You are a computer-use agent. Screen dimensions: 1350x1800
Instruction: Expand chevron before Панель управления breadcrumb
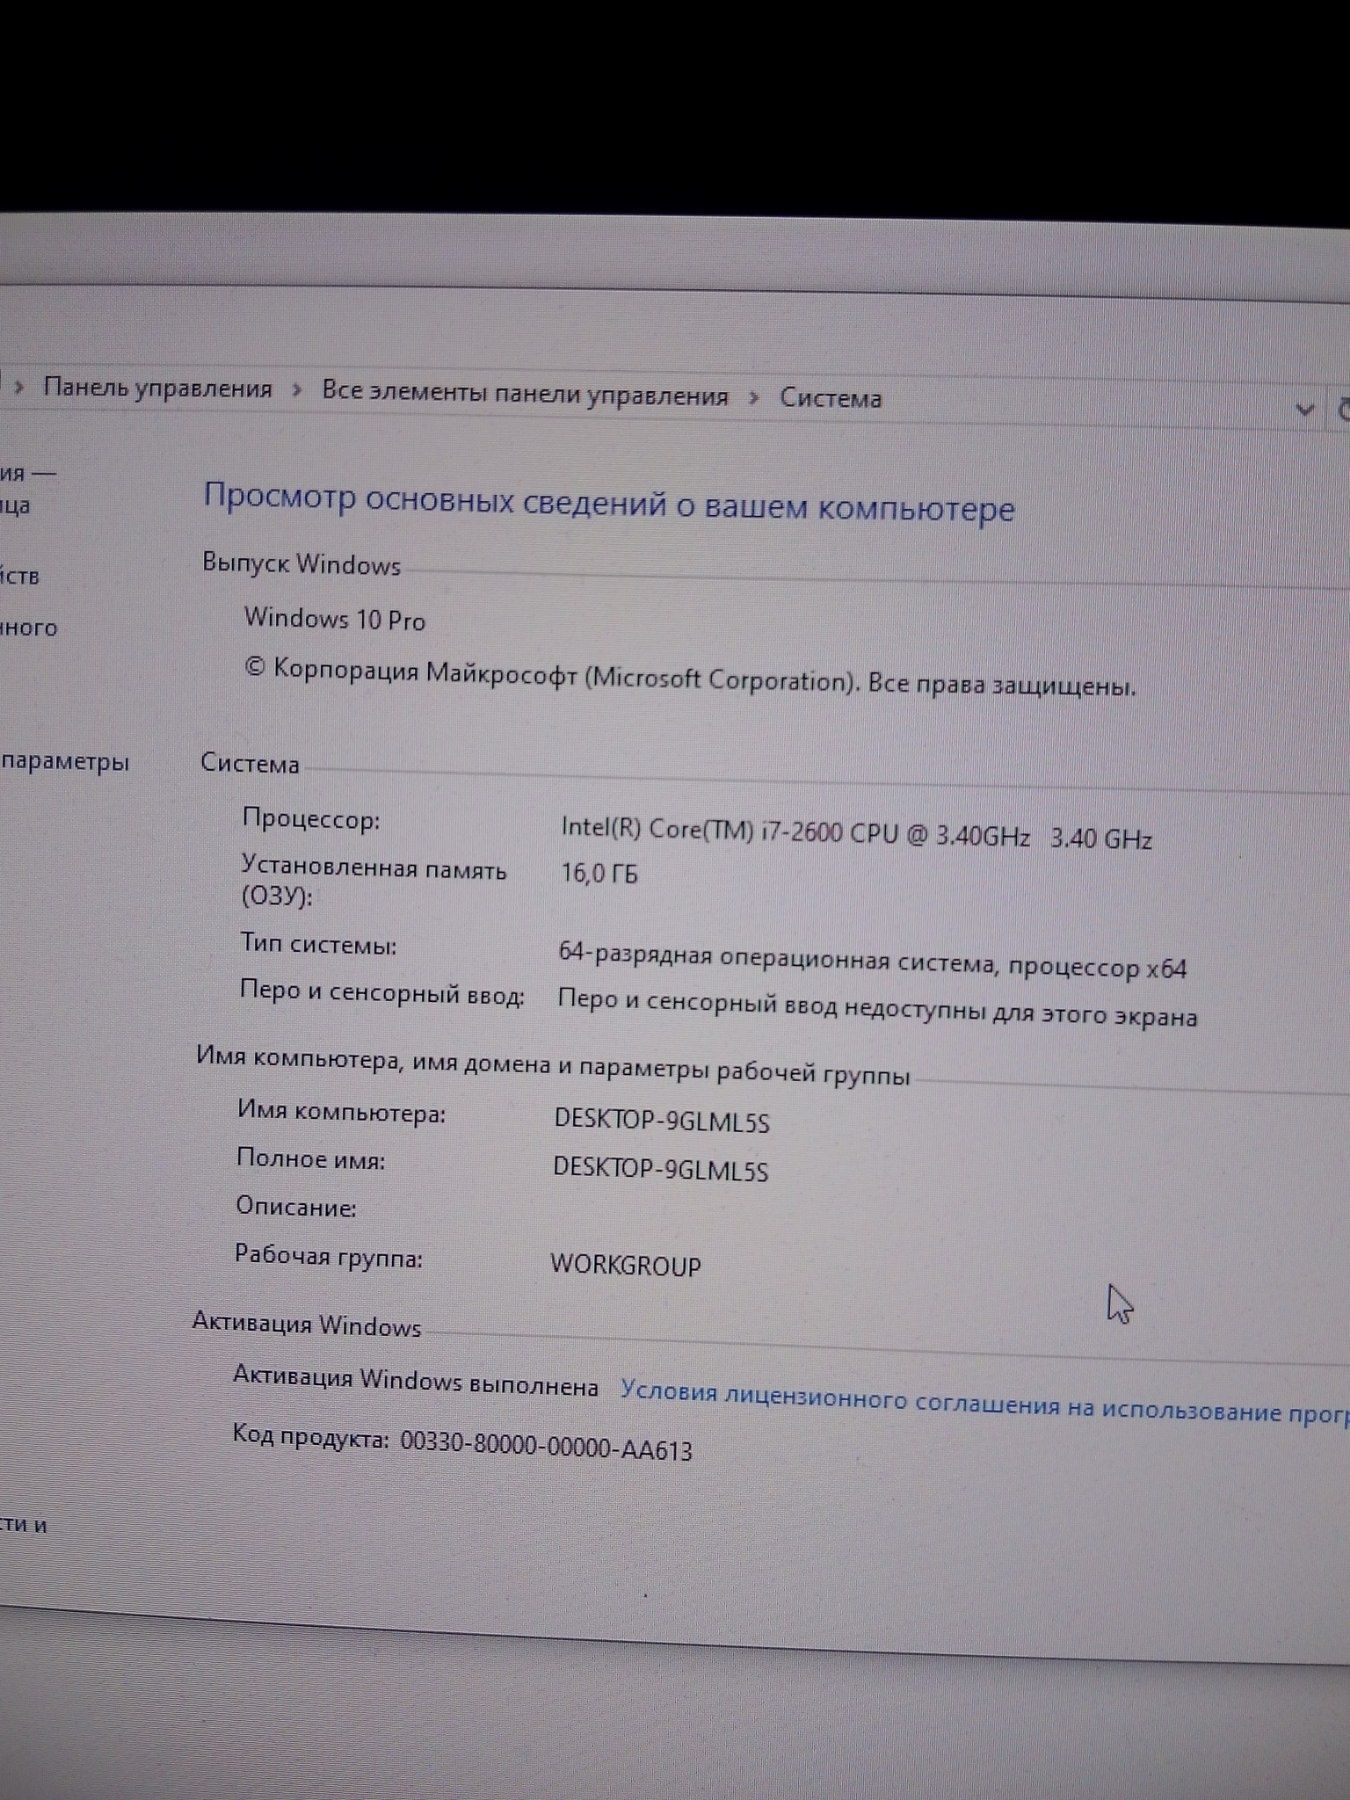pyautogui.click(x=19, y=386)
